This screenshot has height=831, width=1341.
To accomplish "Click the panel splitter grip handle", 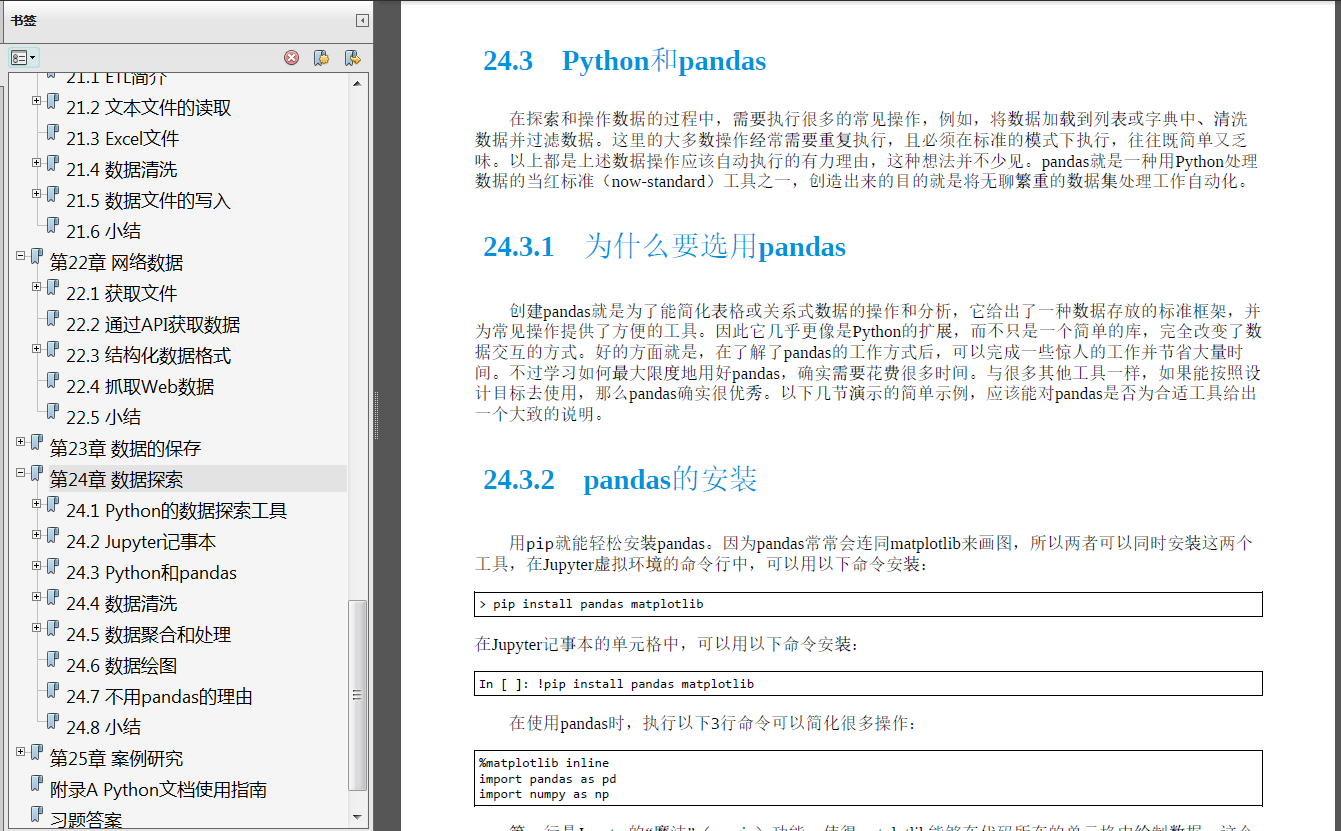I will 377,415.
